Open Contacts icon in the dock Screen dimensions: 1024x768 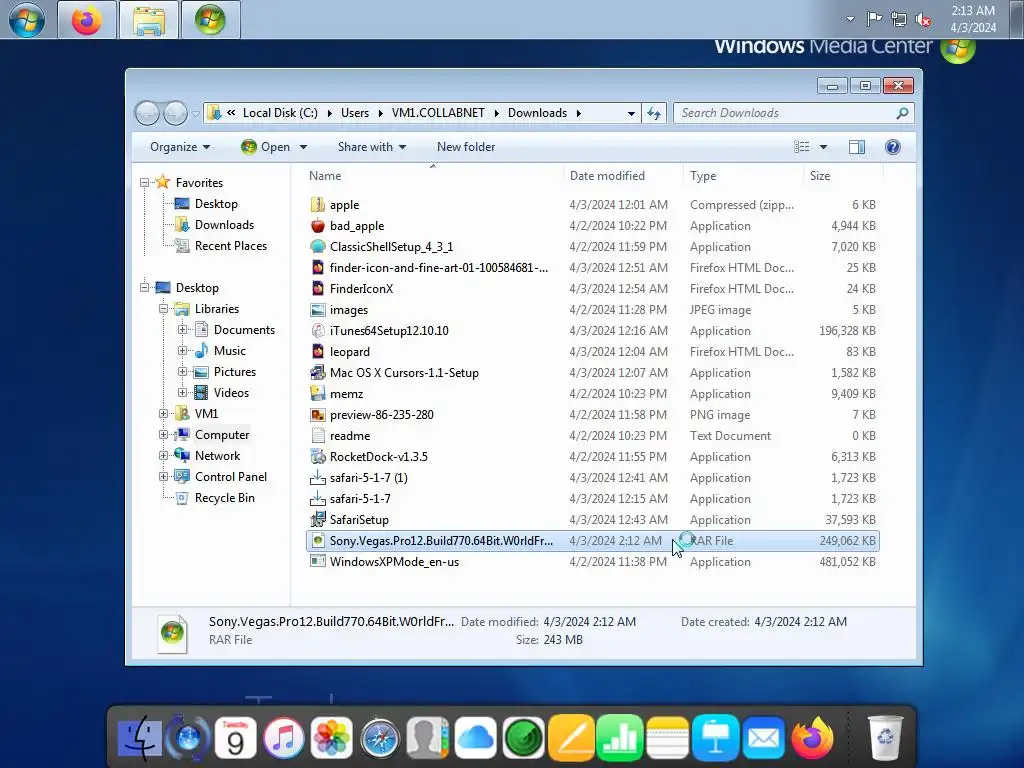pyautogui.click(x=428, y=738)
